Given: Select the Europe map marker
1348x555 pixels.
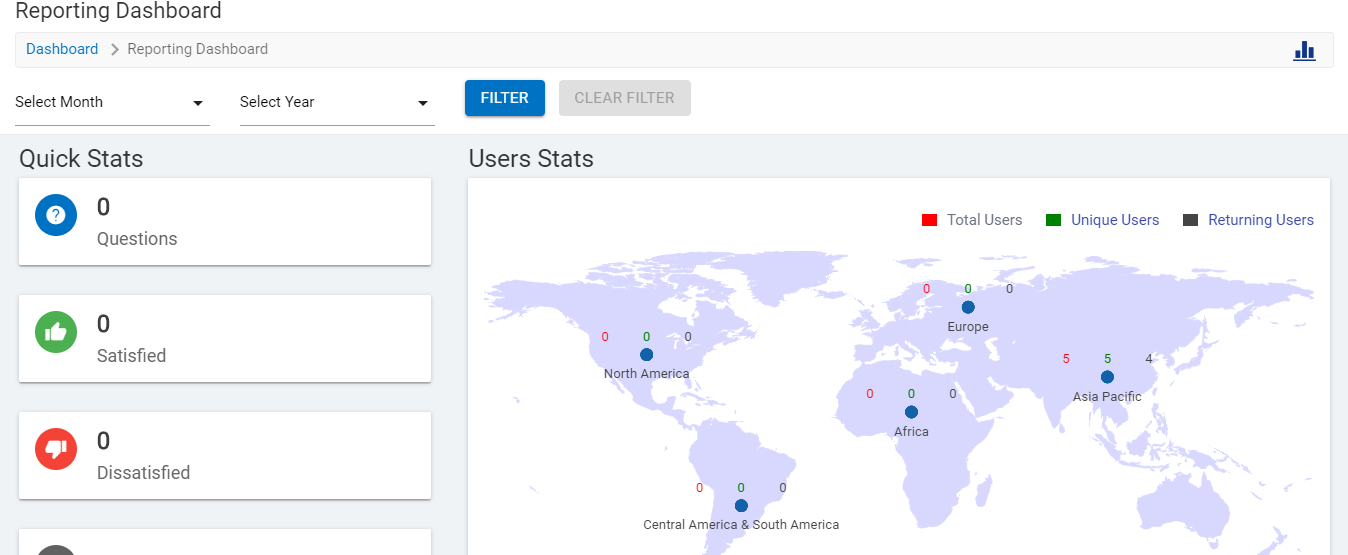Looking at the screenshot, I should point(968,308).
